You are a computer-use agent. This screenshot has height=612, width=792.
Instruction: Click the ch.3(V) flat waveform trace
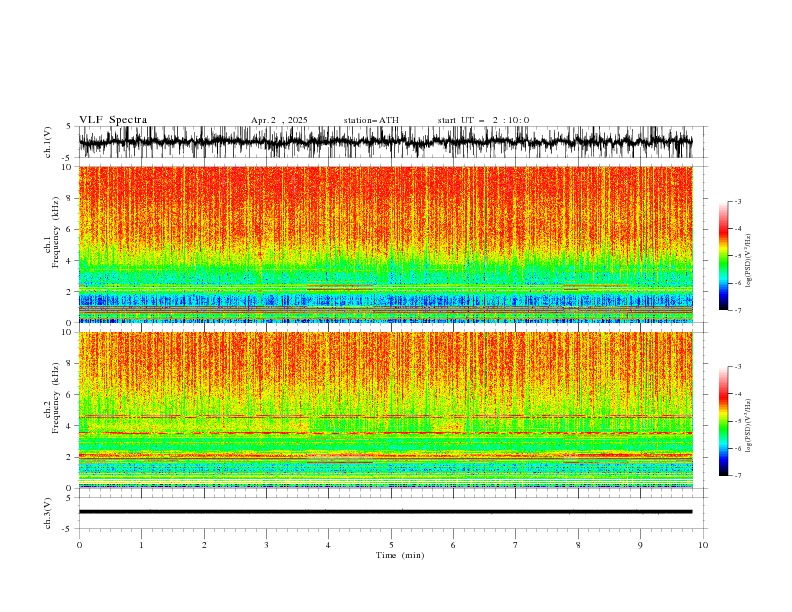pos(385,512)
